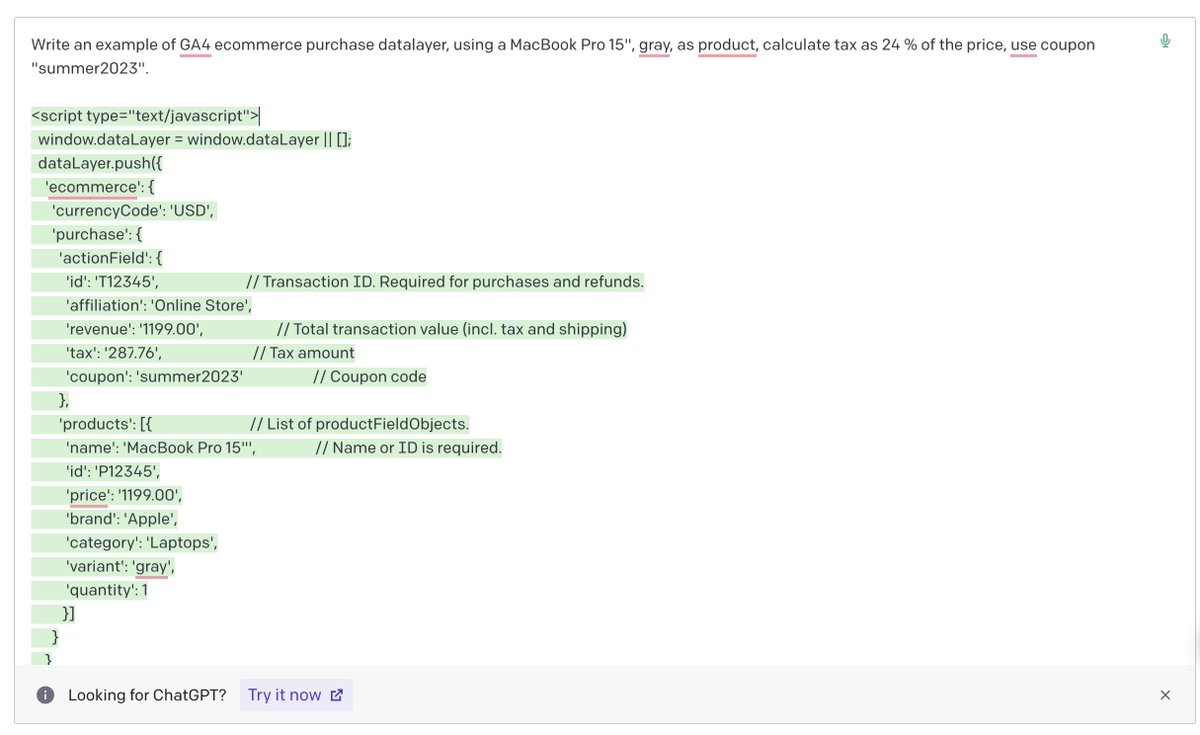Click the 'variant': 'gray' line
Image resolution: width=1200 pixels, height=735 pixels.
pos(121,567)
